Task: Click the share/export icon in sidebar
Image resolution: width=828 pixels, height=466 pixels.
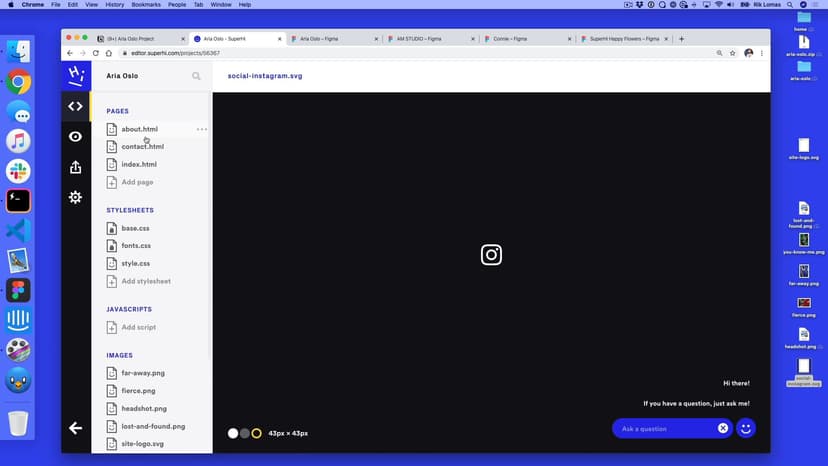Action: click(75, 167)
